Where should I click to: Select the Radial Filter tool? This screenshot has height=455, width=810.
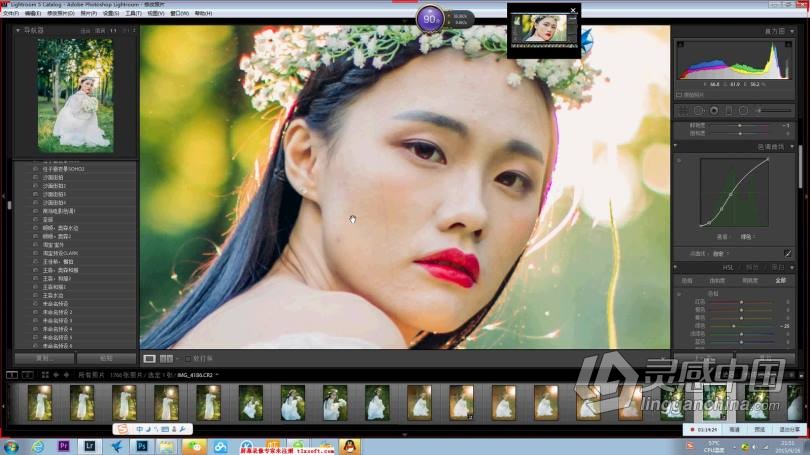pyautogui.click(x=743, y=111)
